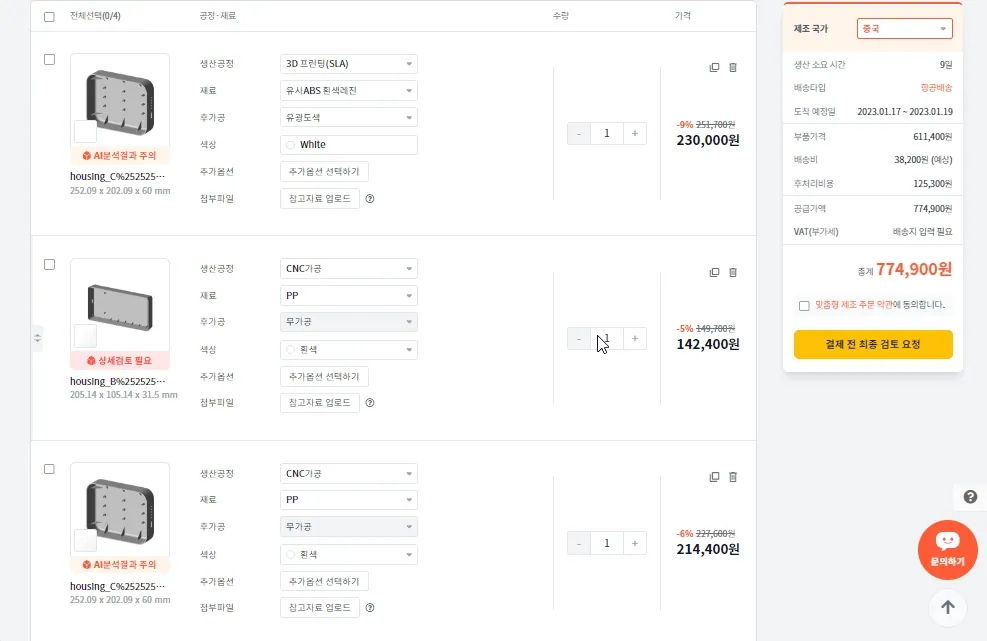Open 생산공정 dropdown 3D 프린팅(SLA)
987x641 pixels.
click(x=349, y=64)
